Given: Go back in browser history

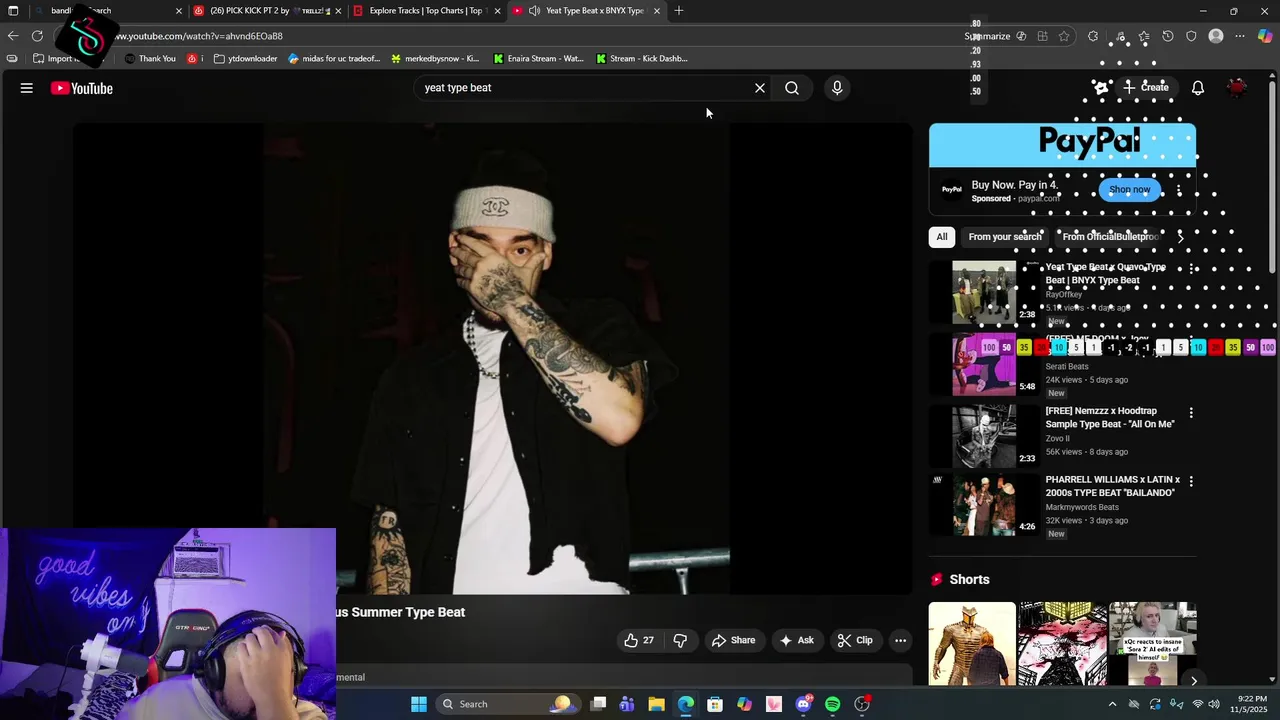Looking at the screenshot, I should point(13,36).
